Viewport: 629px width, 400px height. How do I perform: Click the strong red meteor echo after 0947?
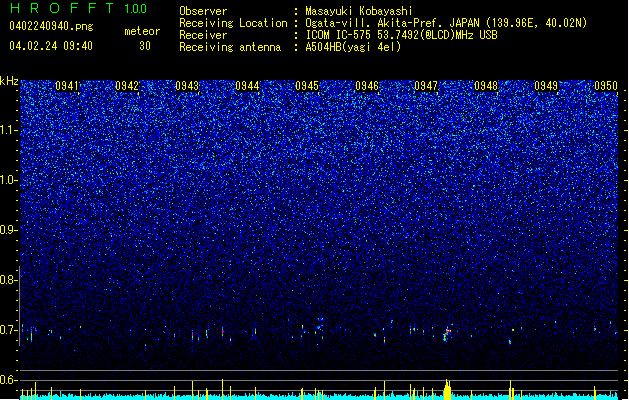coord(447,333)
